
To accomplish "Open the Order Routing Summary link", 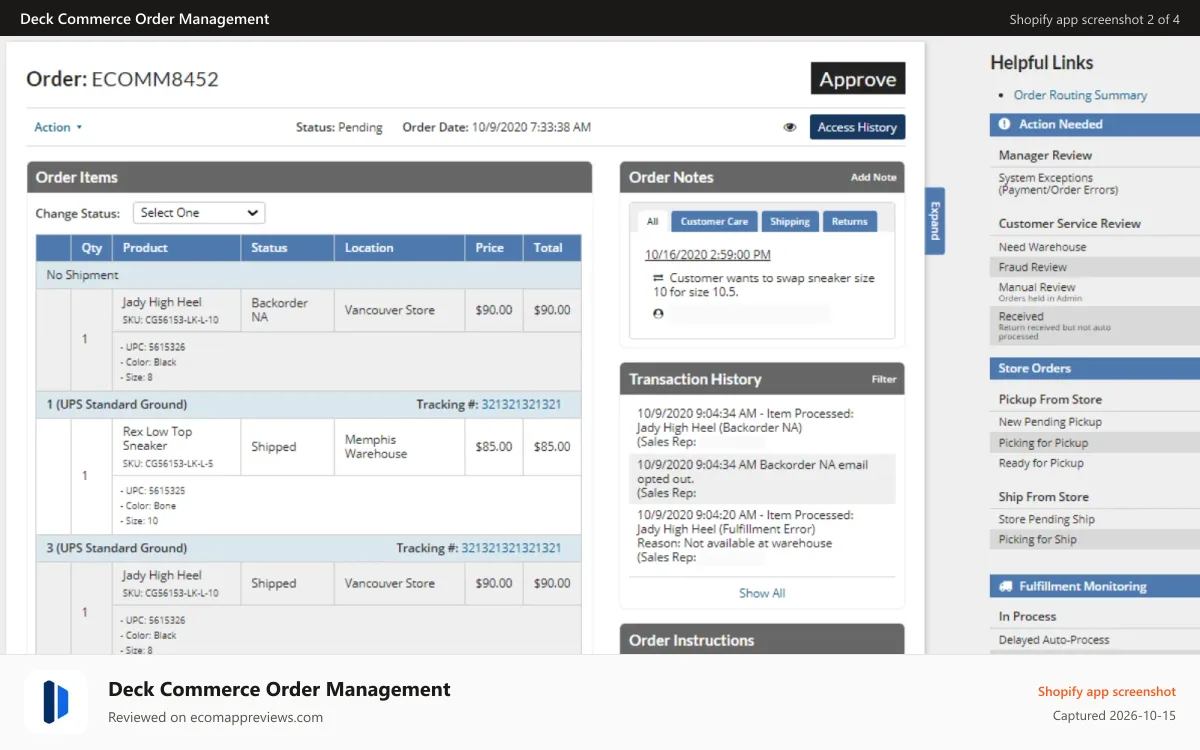I will tap(1080, 95).
